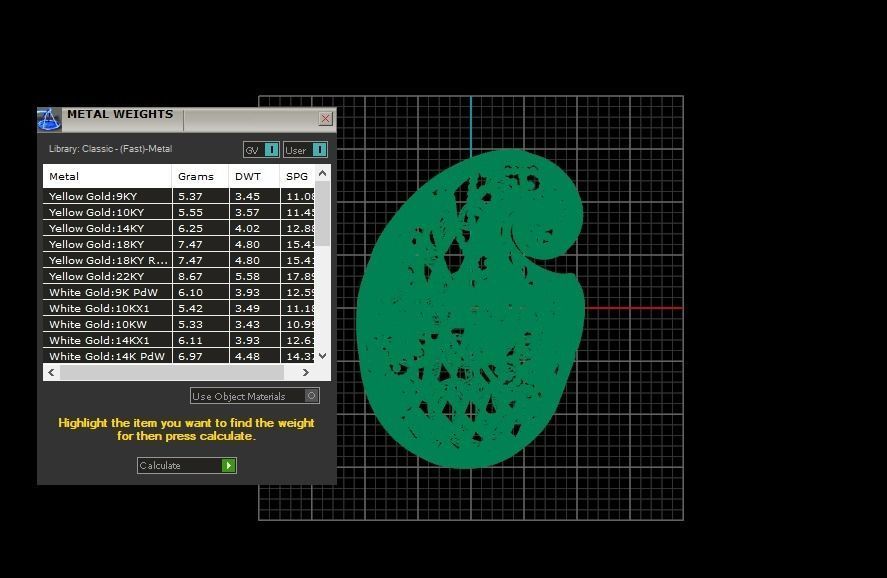Click the 4.48 DWT value
The height and width of the screenshot is (578, 887).
pos(247,356)
